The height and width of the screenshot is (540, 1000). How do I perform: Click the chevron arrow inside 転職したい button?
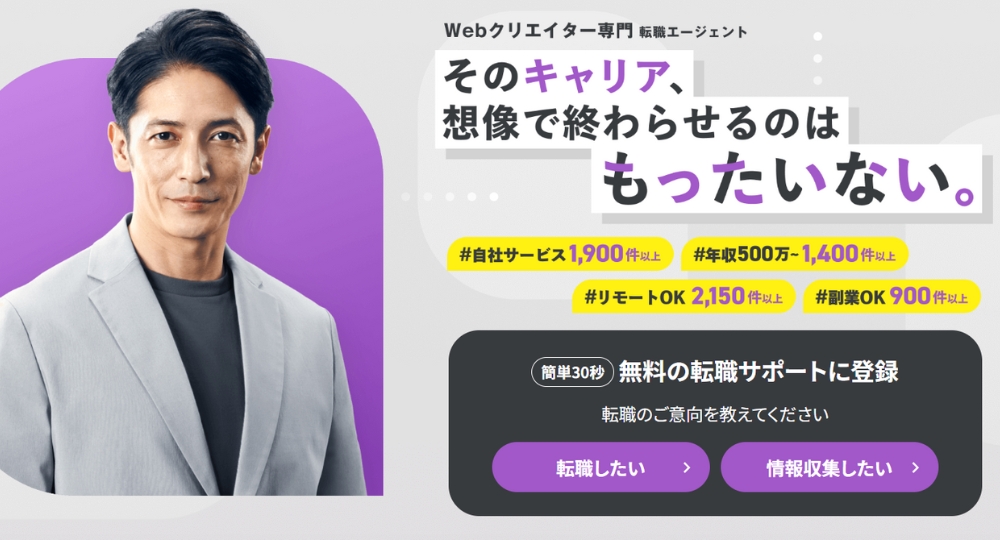click(687, 468)
